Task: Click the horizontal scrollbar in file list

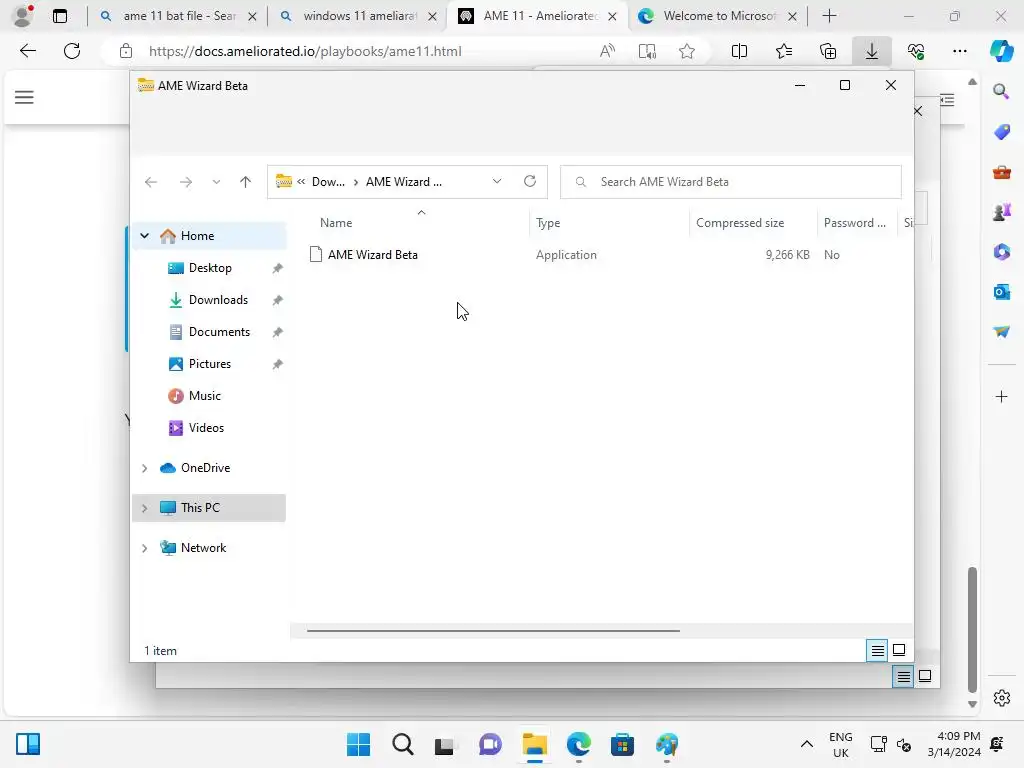Action: [x=493, y=631]
